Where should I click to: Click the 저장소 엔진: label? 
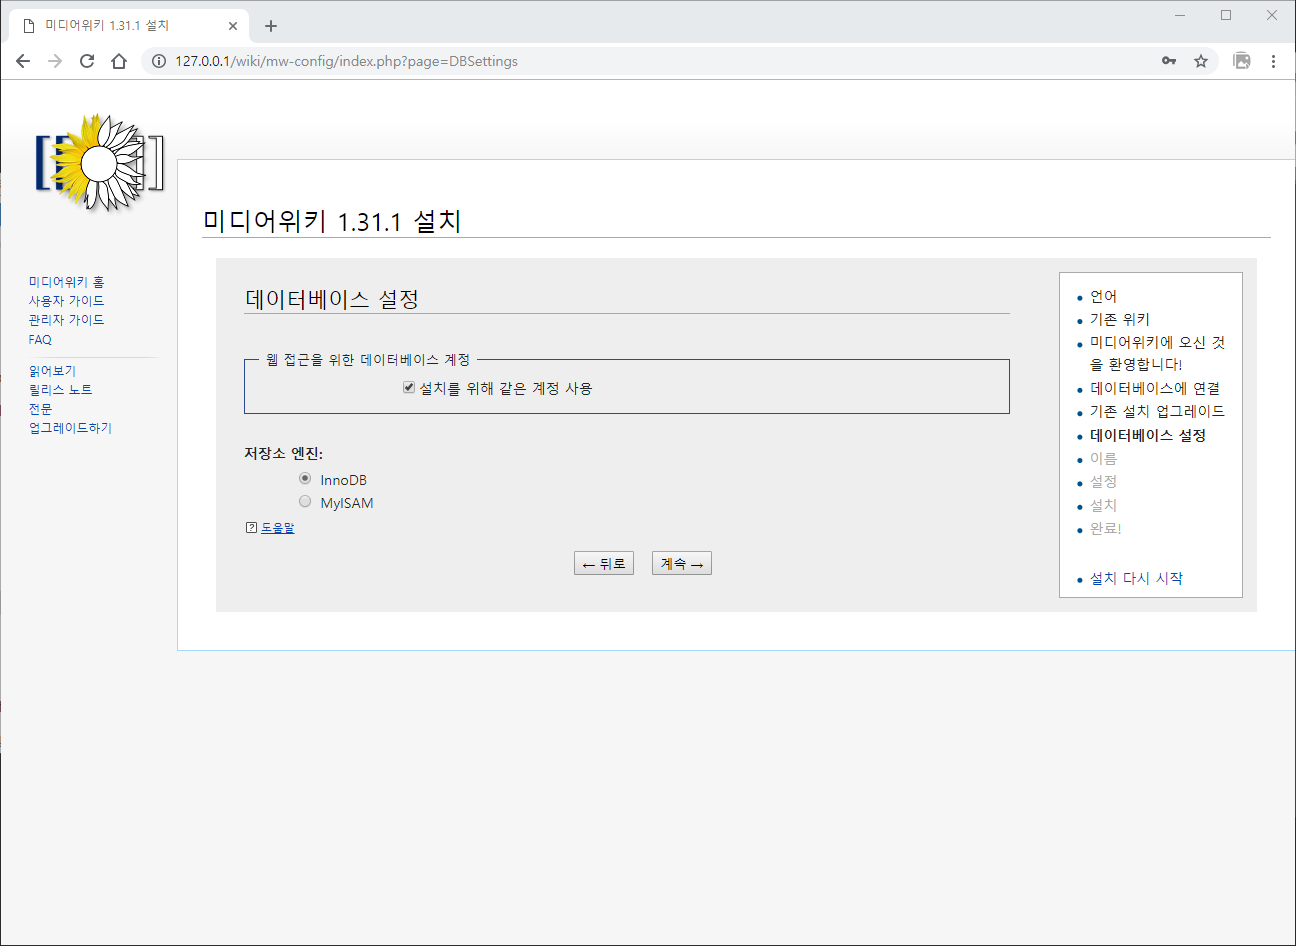pos(284,453)
